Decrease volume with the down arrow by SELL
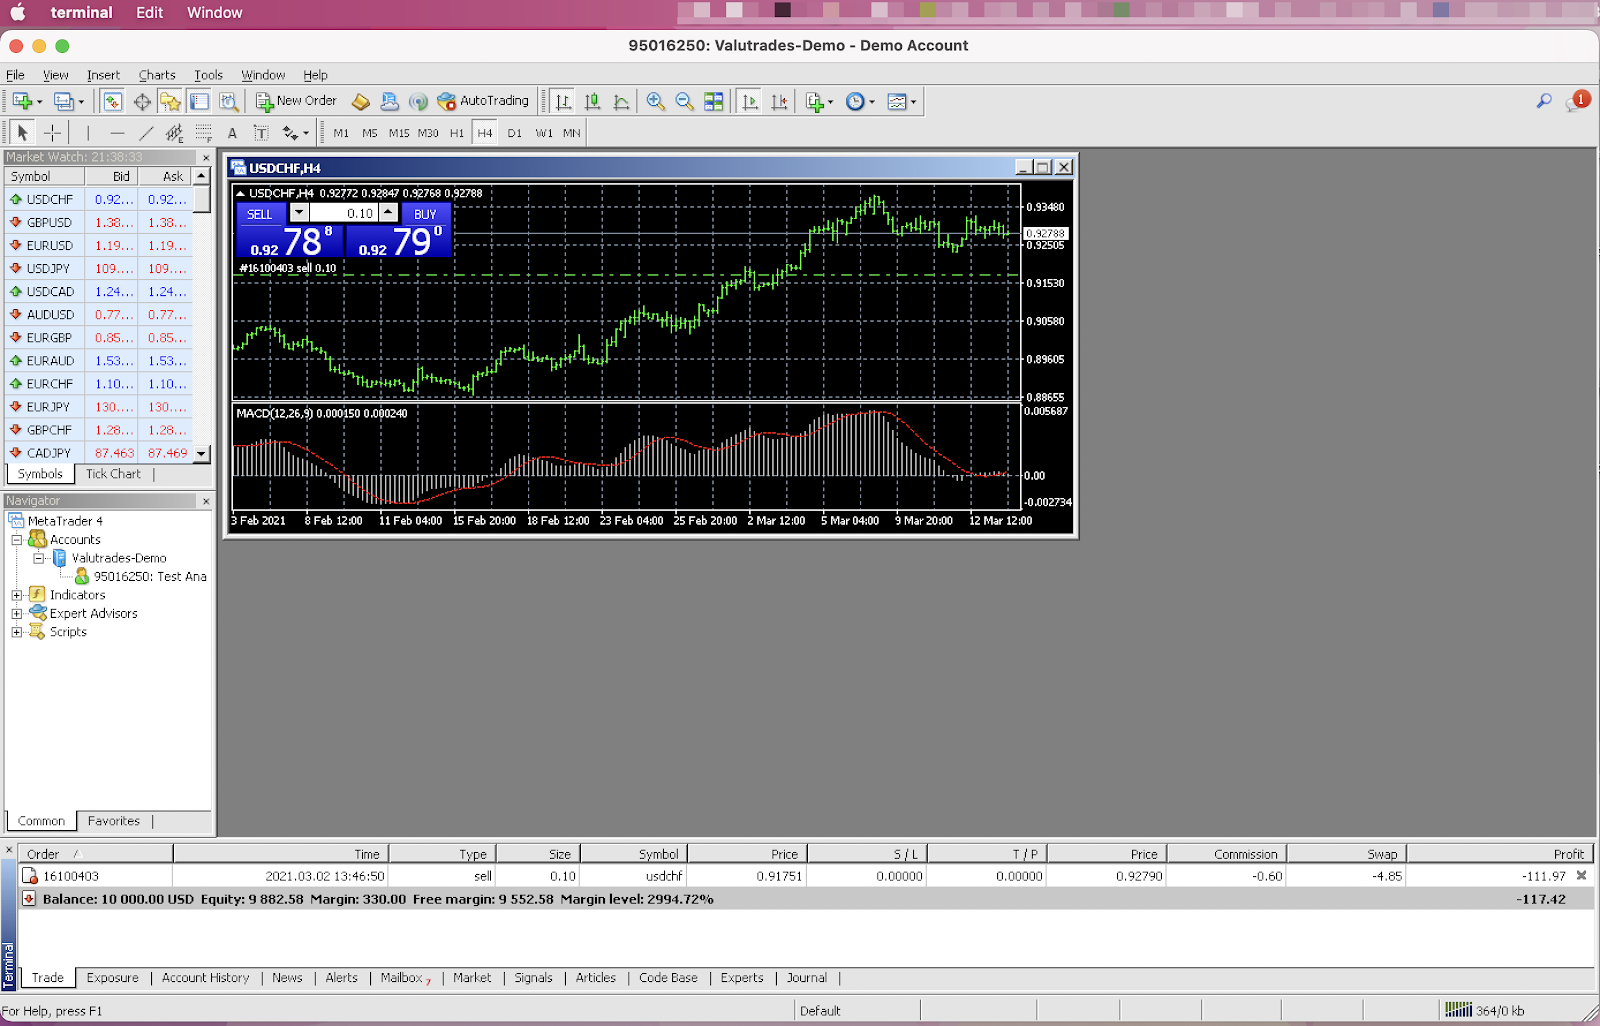 tap(299, 213)
